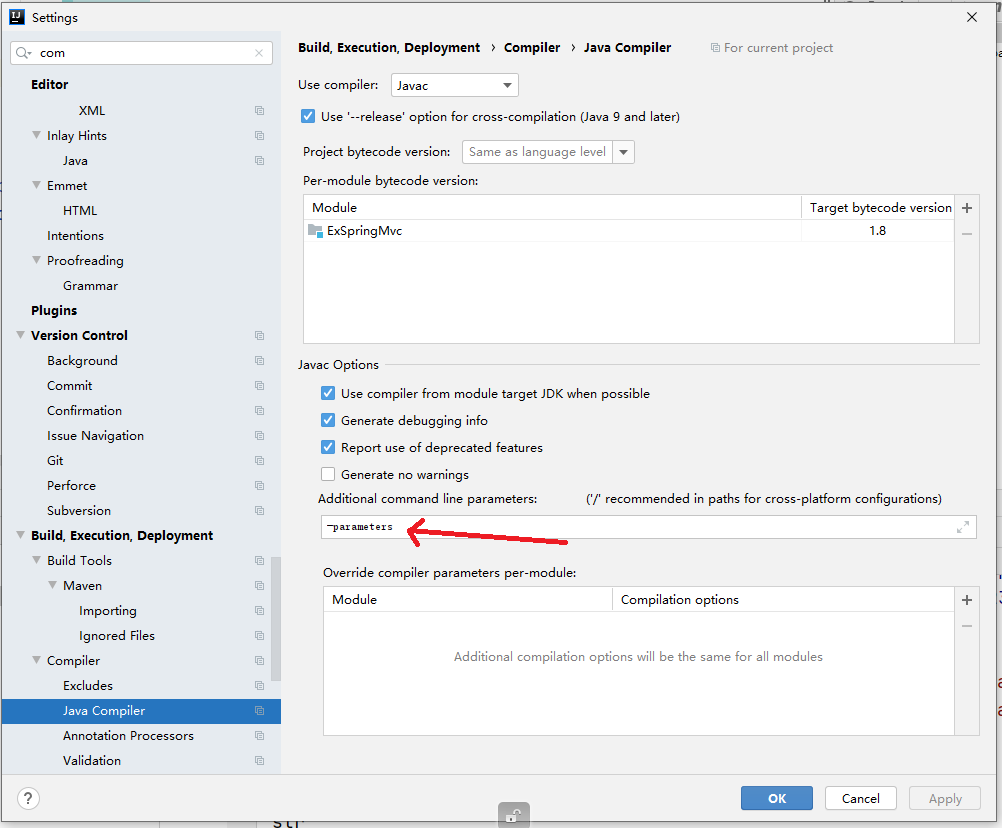Click the ExSpringMvc module folder icon

[315, 231]
